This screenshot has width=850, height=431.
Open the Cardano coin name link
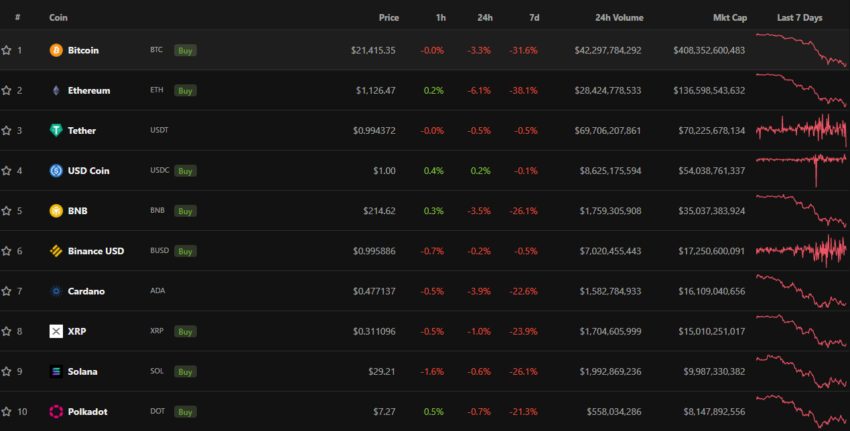(x=86, y=291)
